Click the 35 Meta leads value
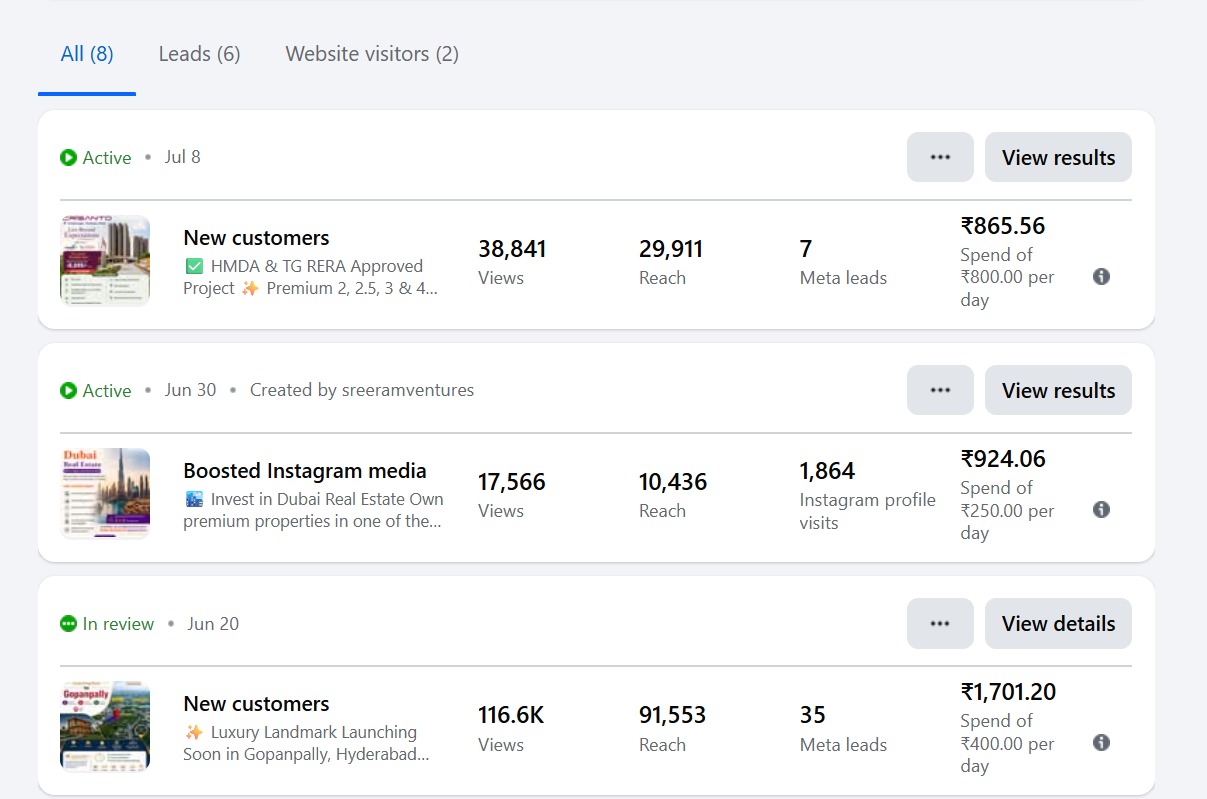 coord(813,715)
